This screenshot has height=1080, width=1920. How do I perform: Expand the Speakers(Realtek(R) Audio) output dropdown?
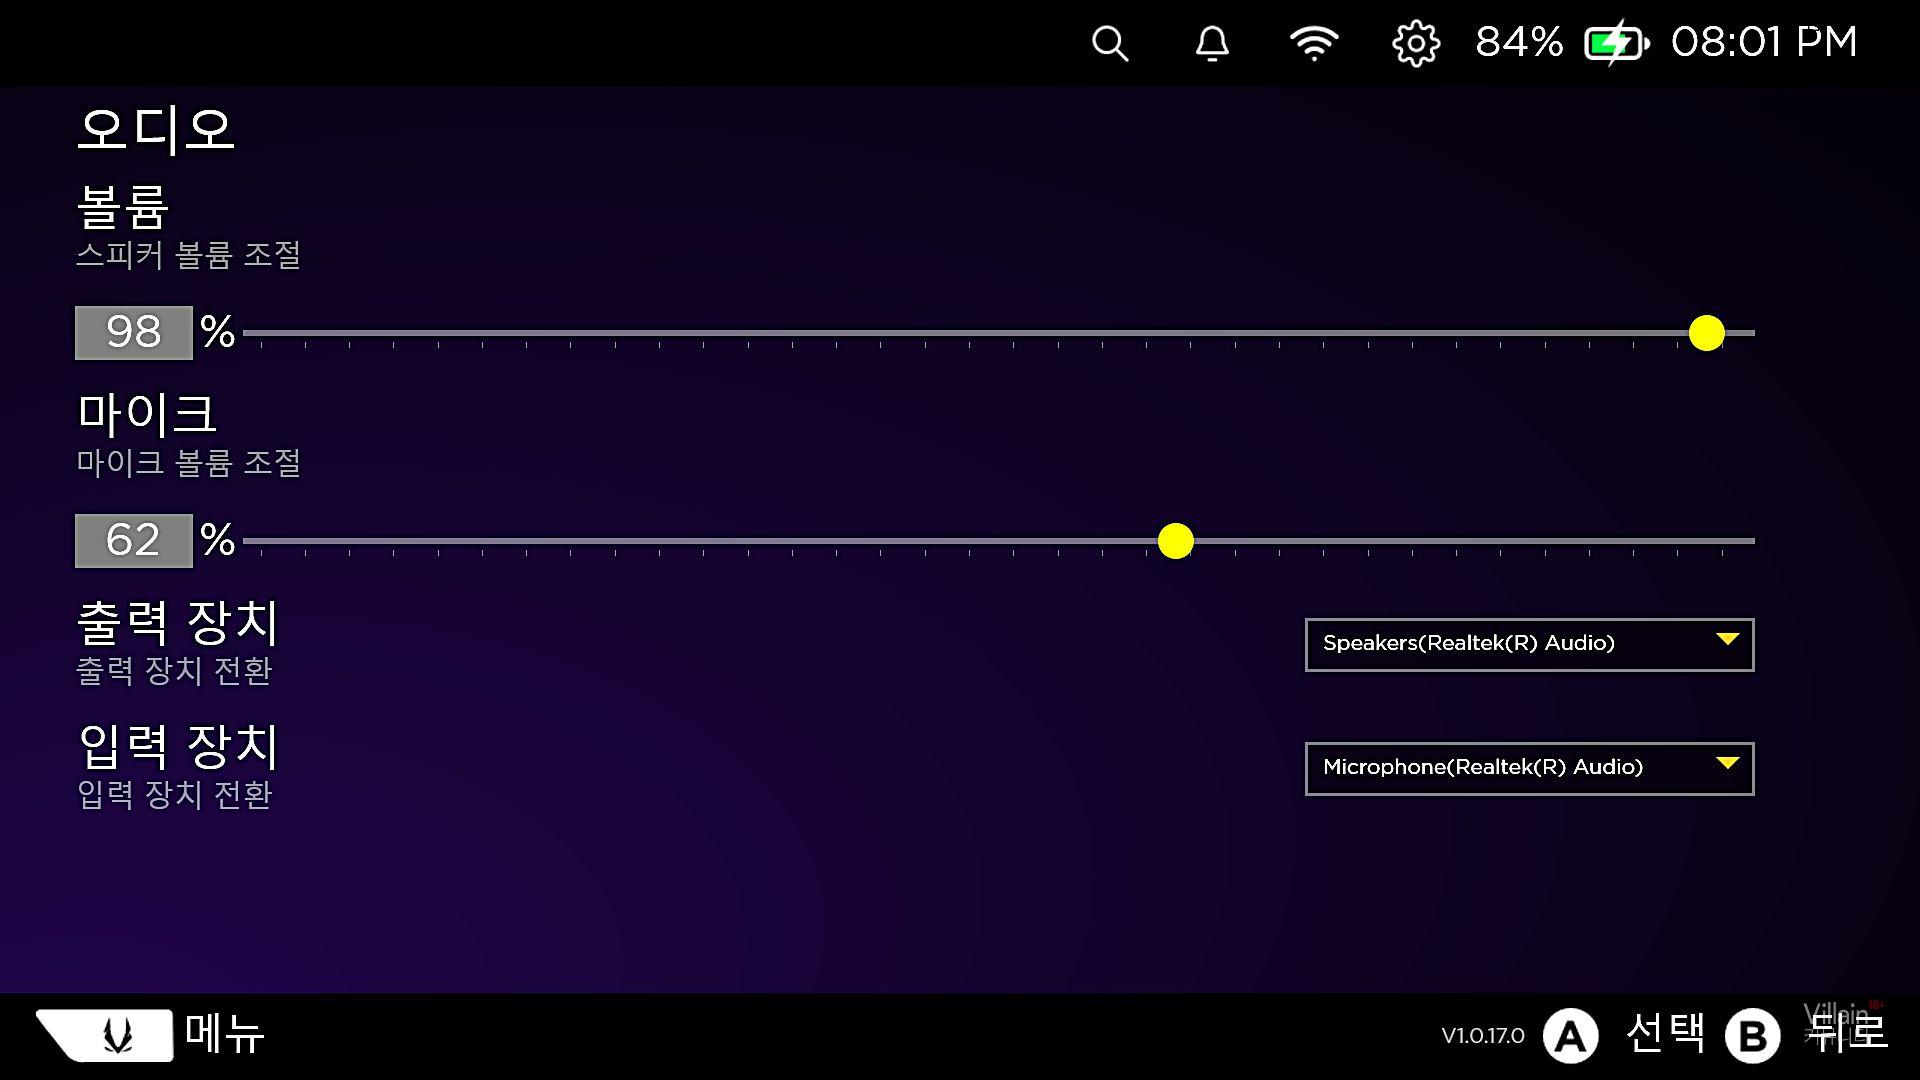tap(1528, 644)
